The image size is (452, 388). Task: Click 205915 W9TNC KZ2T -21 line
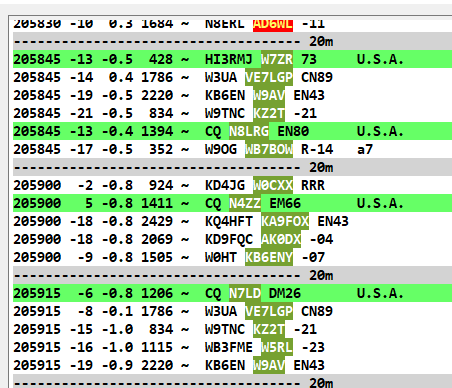pyautogui.click(x=232, y=329)
